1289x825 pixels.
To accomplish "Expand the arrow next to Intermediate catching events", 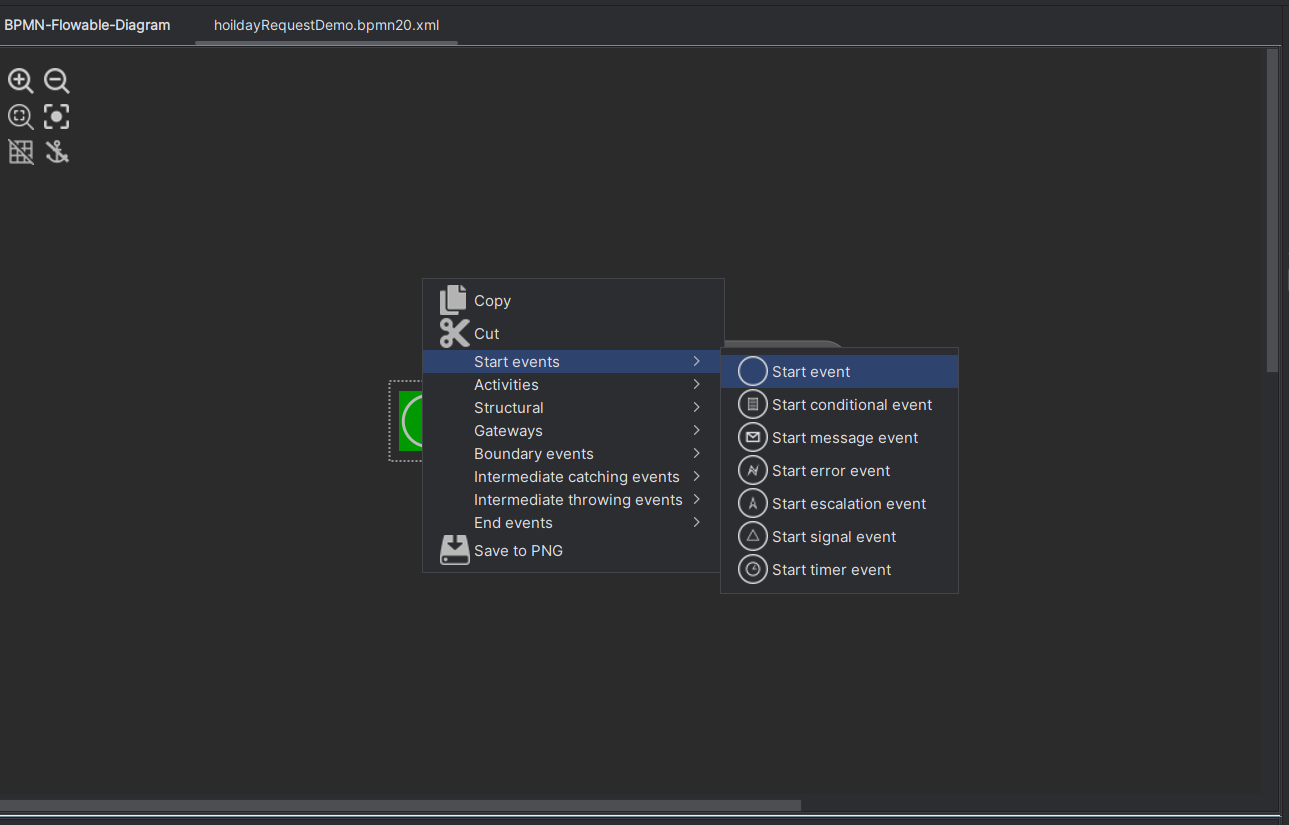I will (x=697, y=477).
